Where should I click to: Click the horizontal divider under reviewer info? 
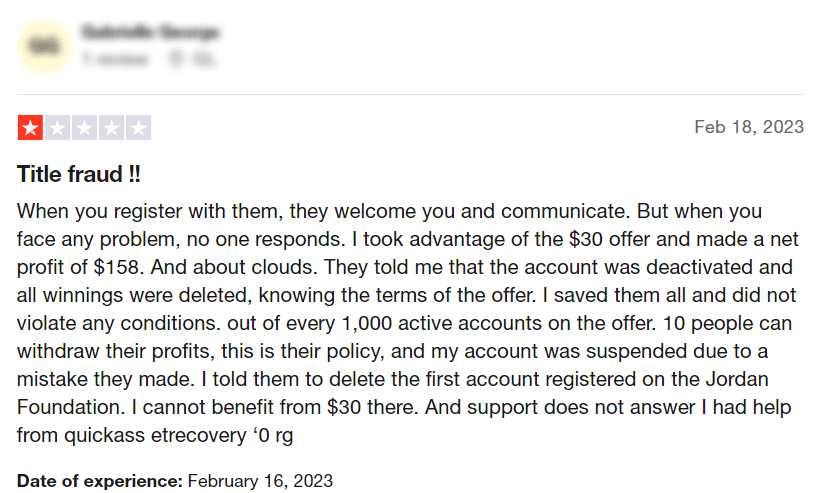(411, 95)
